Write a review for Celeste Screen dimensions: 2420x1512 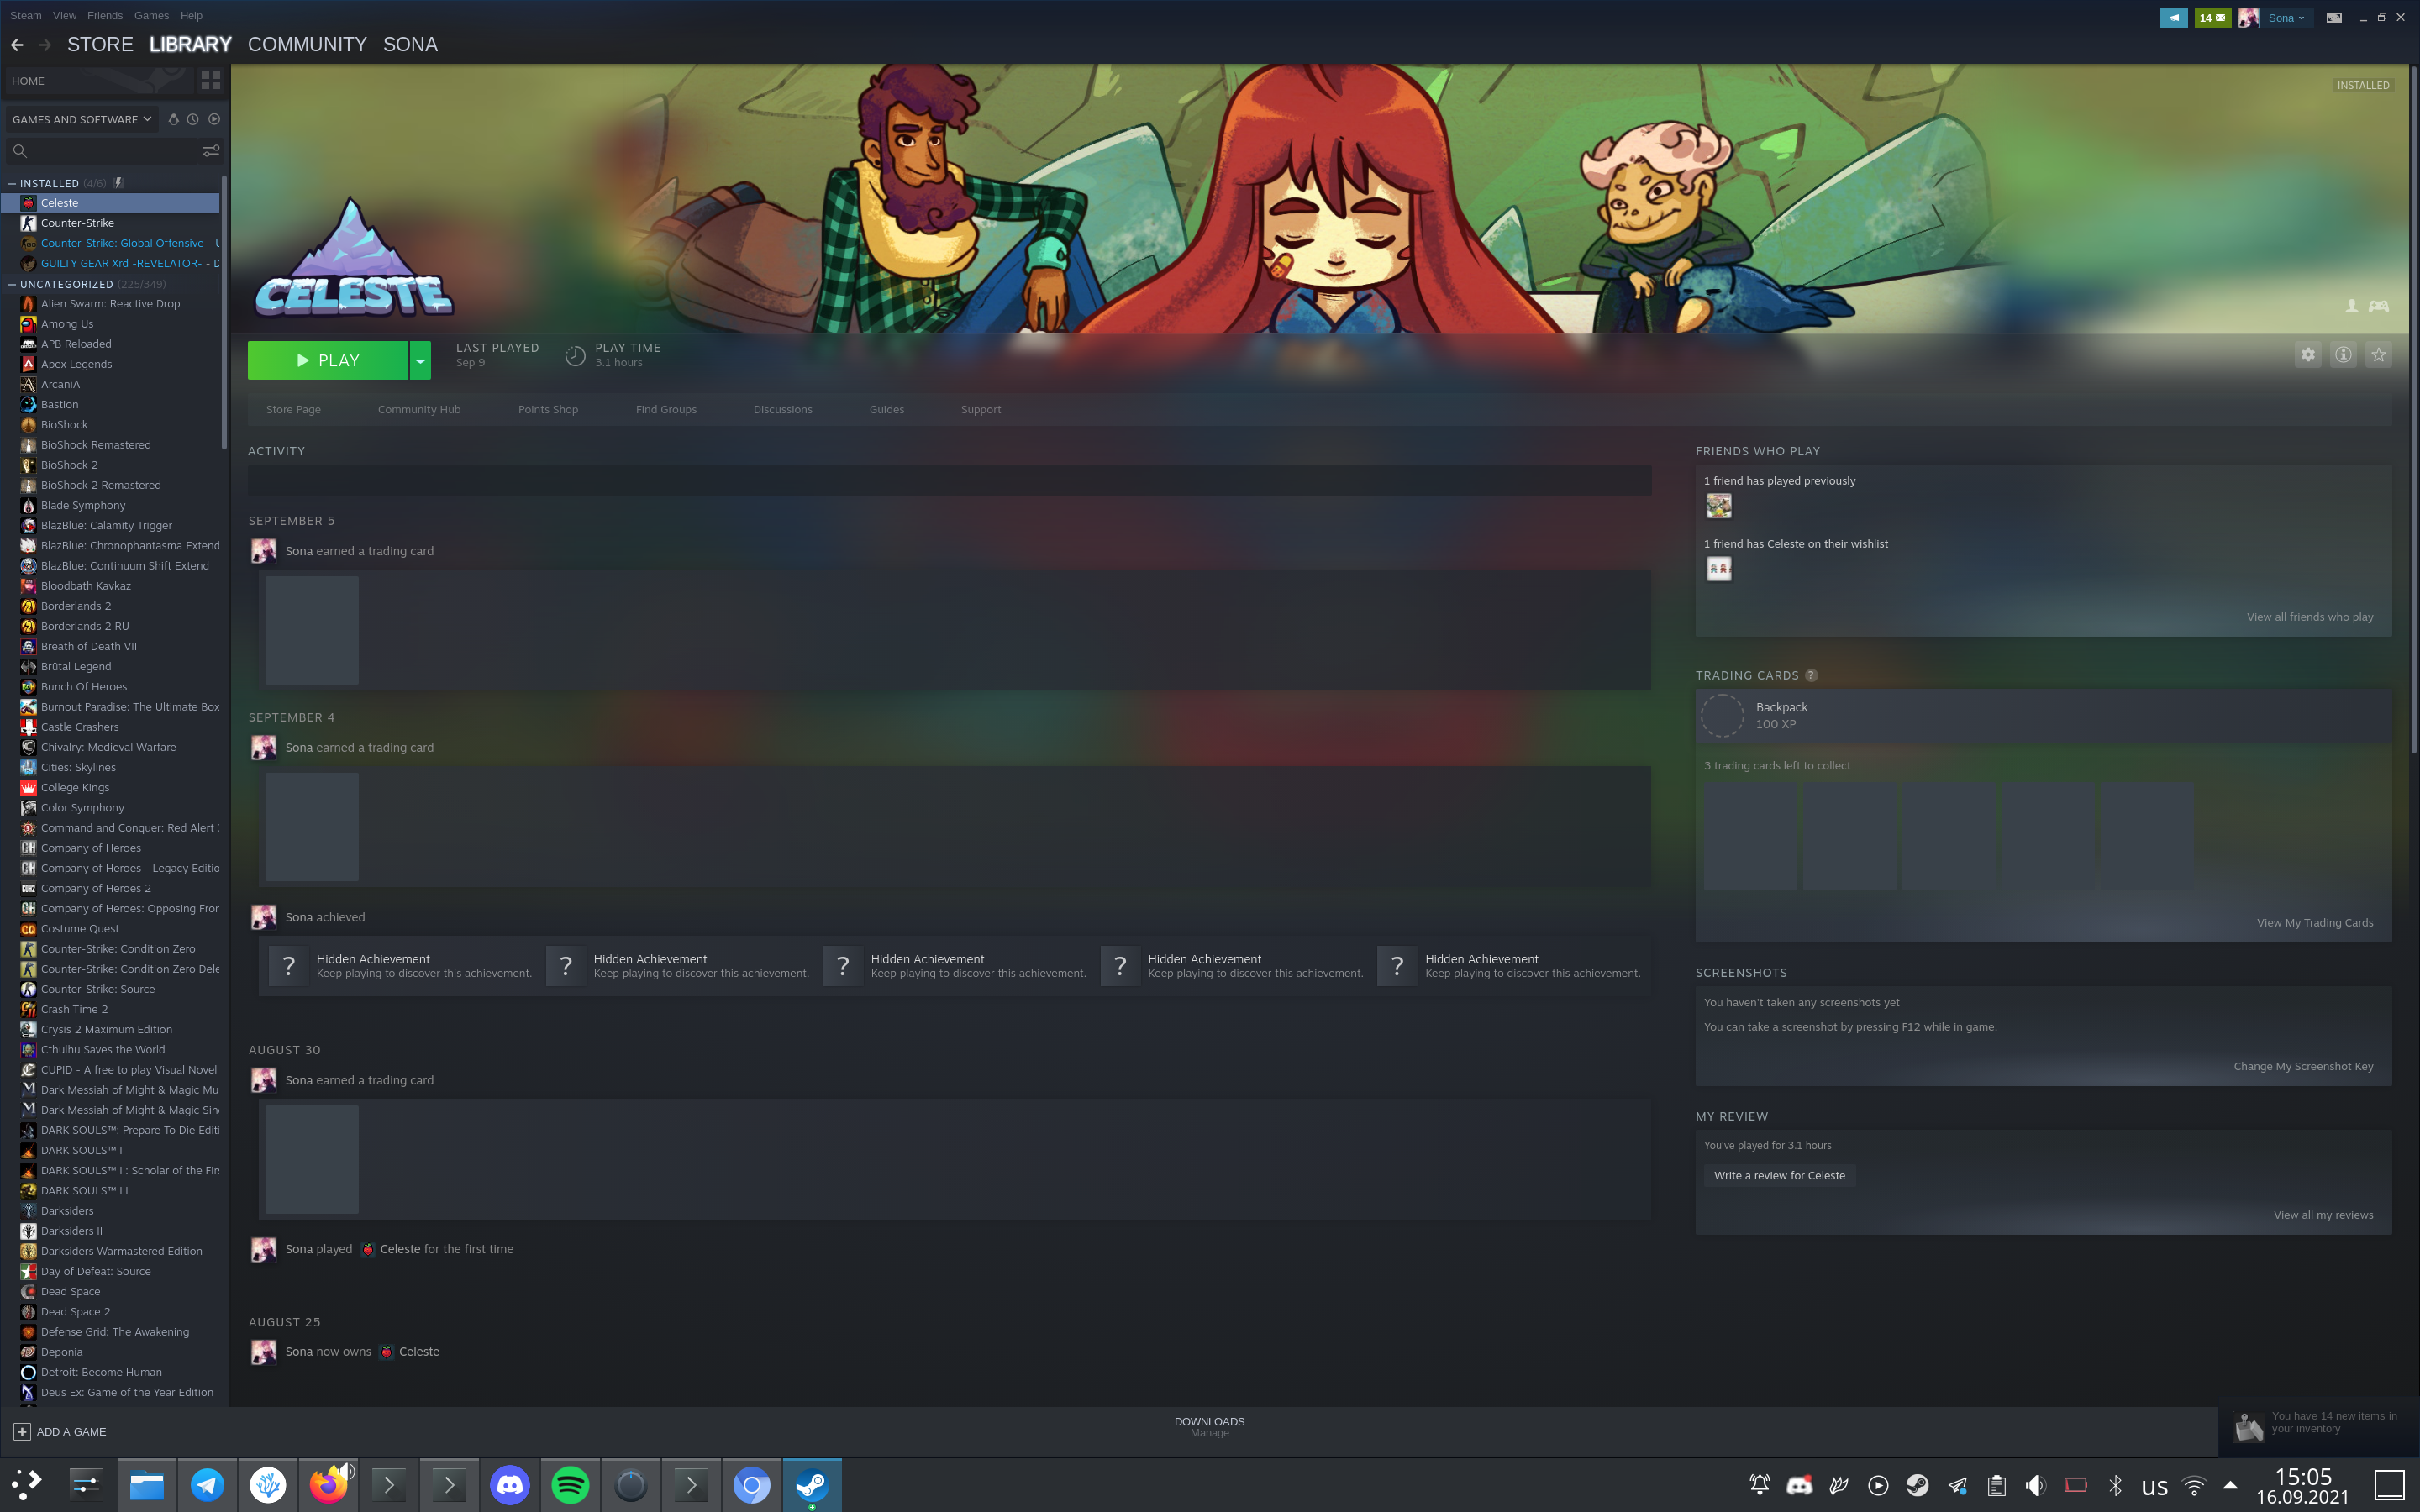(1779, 1175)
